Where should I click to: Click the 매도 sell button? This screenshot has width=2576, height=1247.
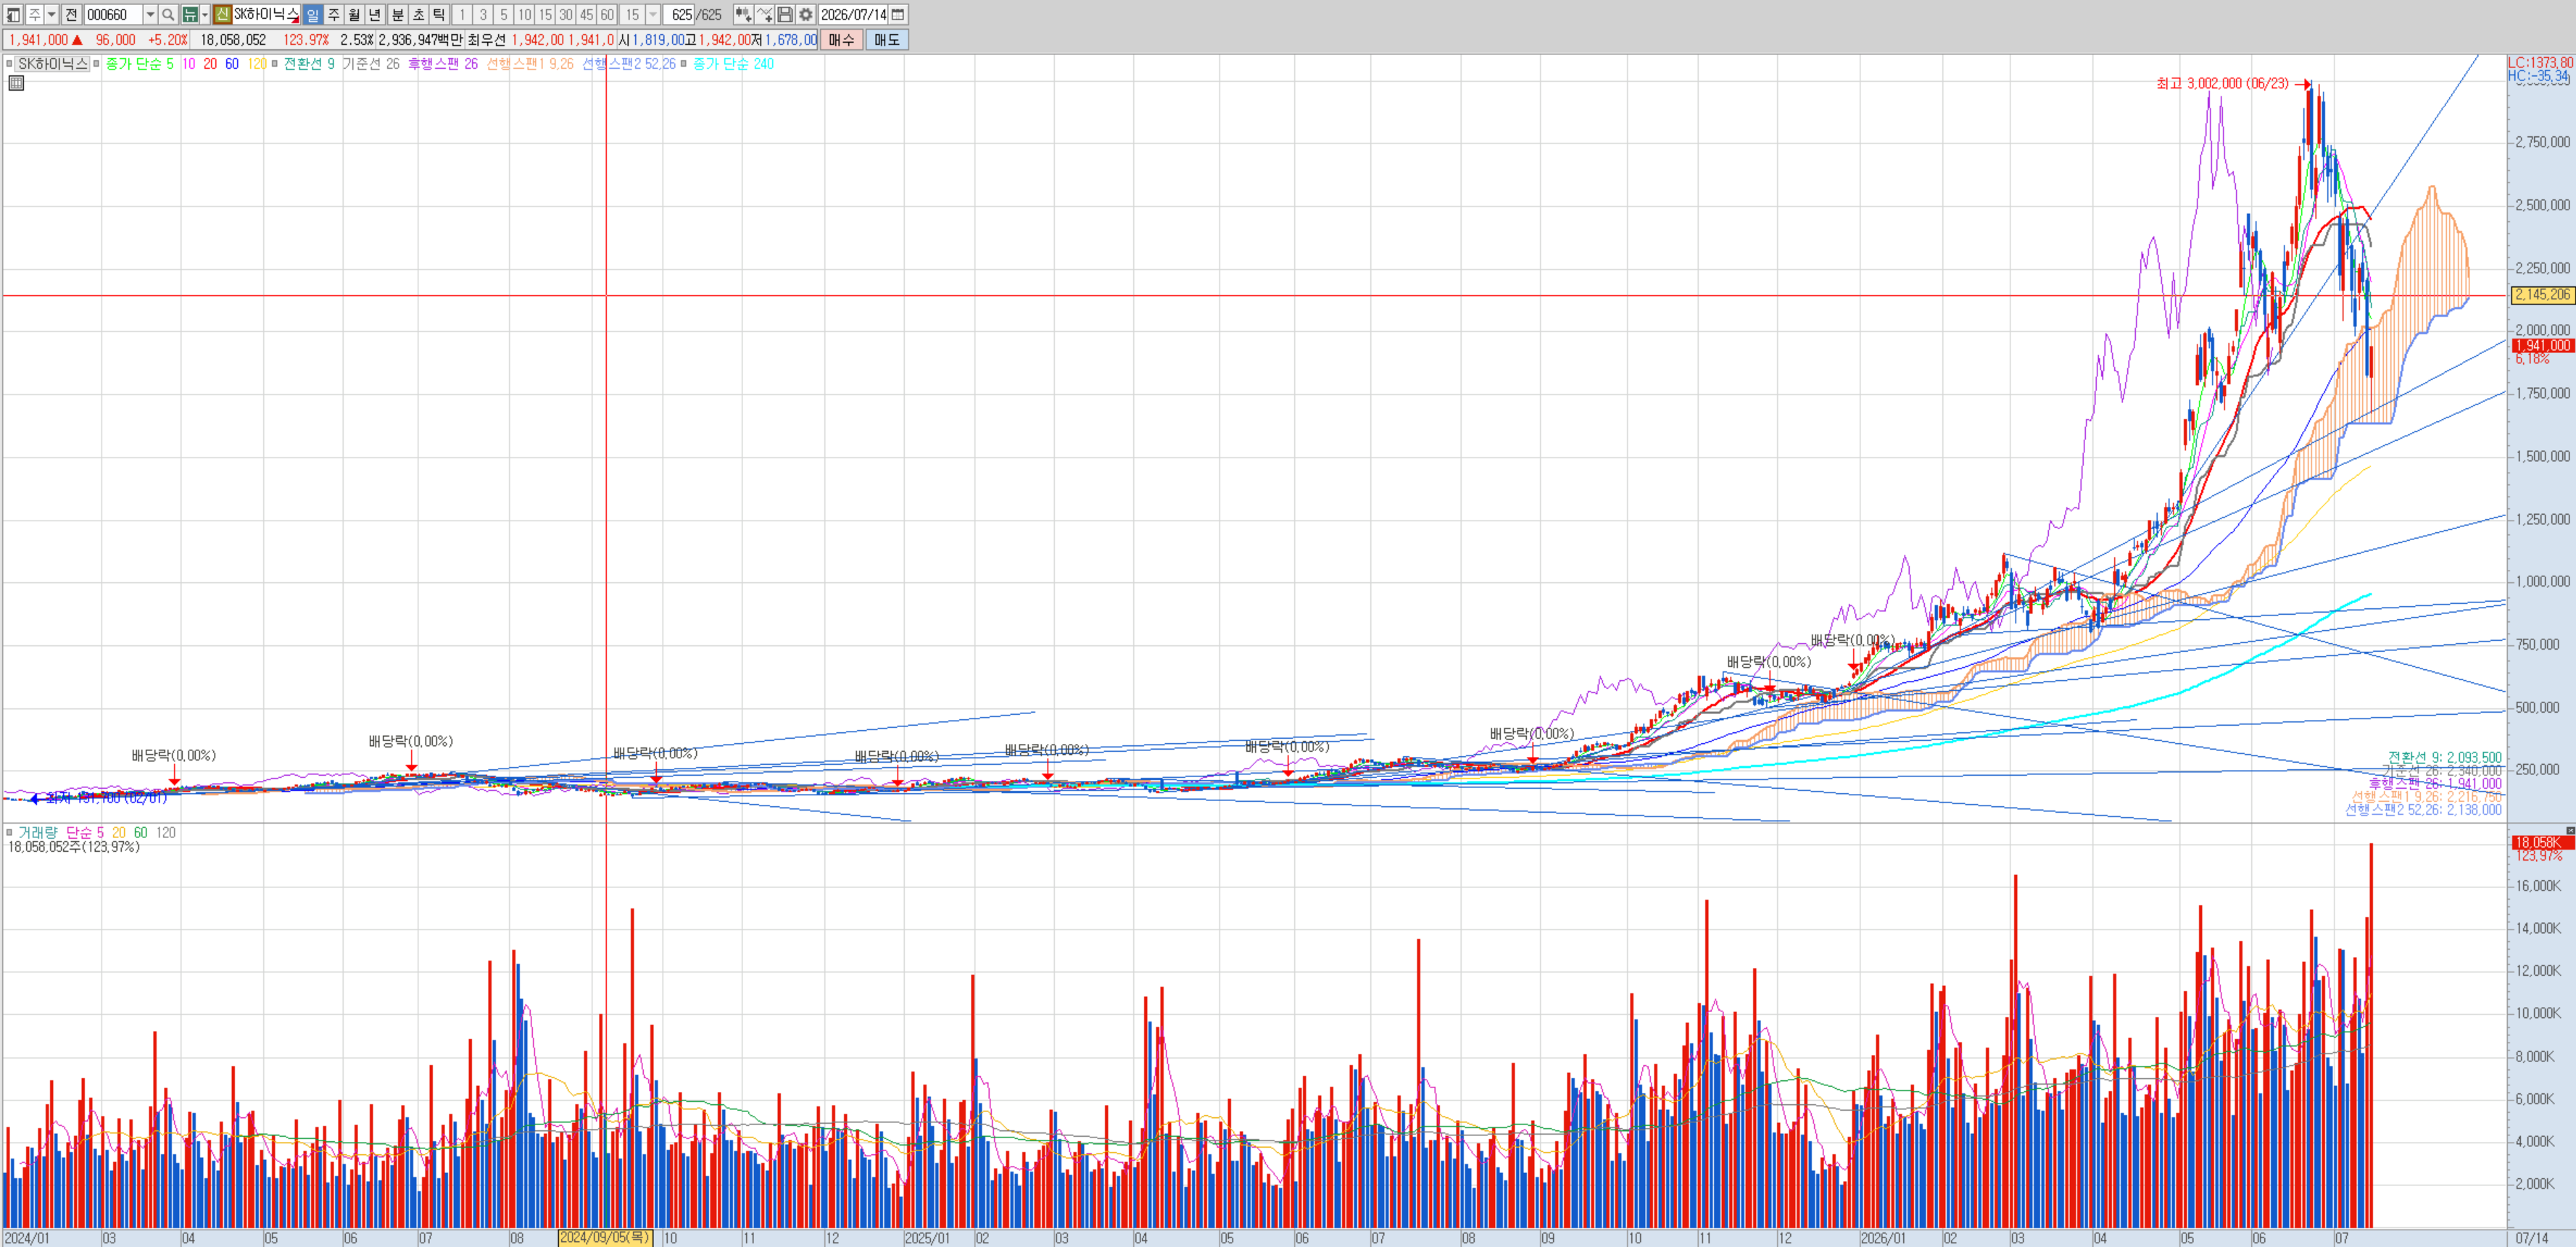point(887,40)
